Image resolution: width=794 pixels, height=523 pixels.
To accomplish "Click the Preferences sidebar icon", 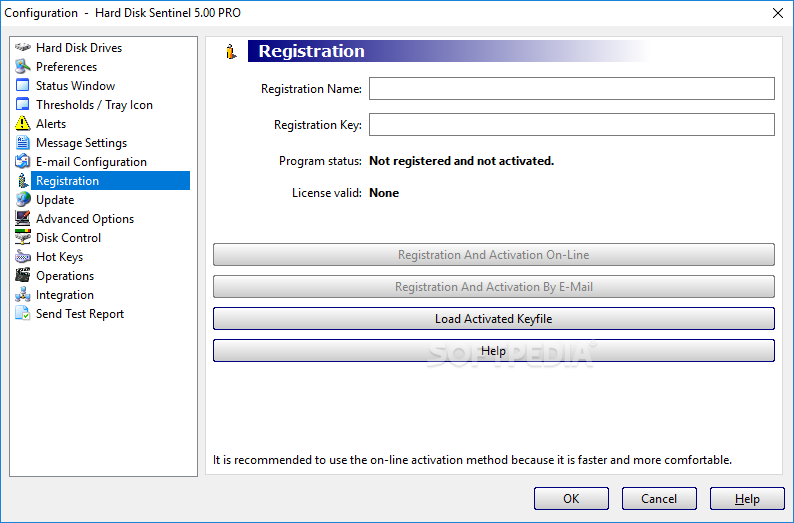I will (23, 66).
